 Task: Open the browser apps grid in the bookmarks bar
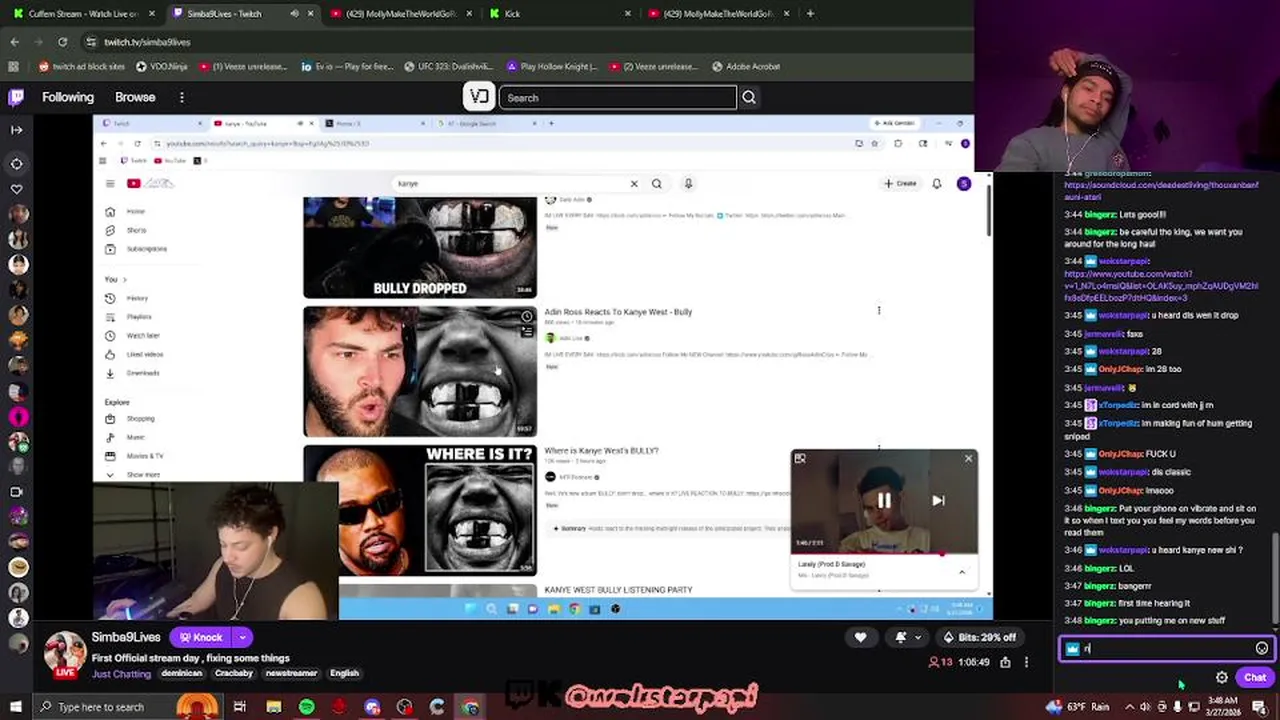13,66
